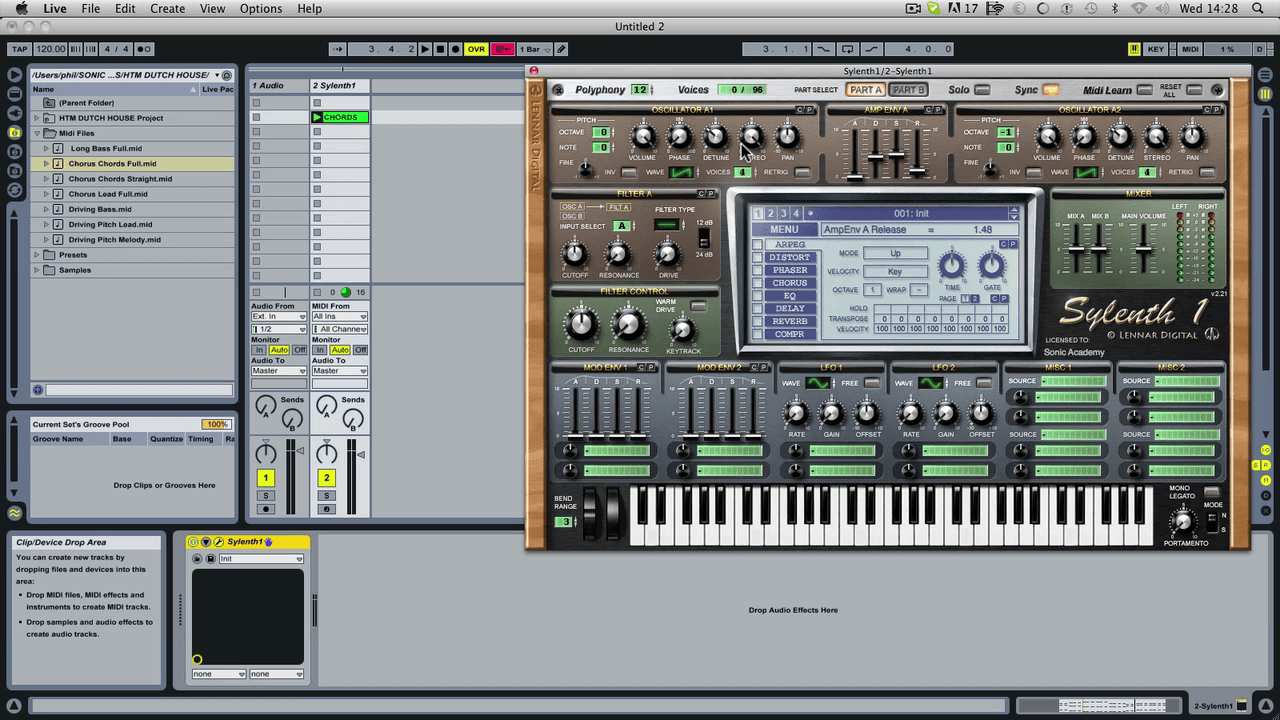1280x720 pixels.
Task: Click the Sylenth1 device wrench icon
Action: point(219,542)
